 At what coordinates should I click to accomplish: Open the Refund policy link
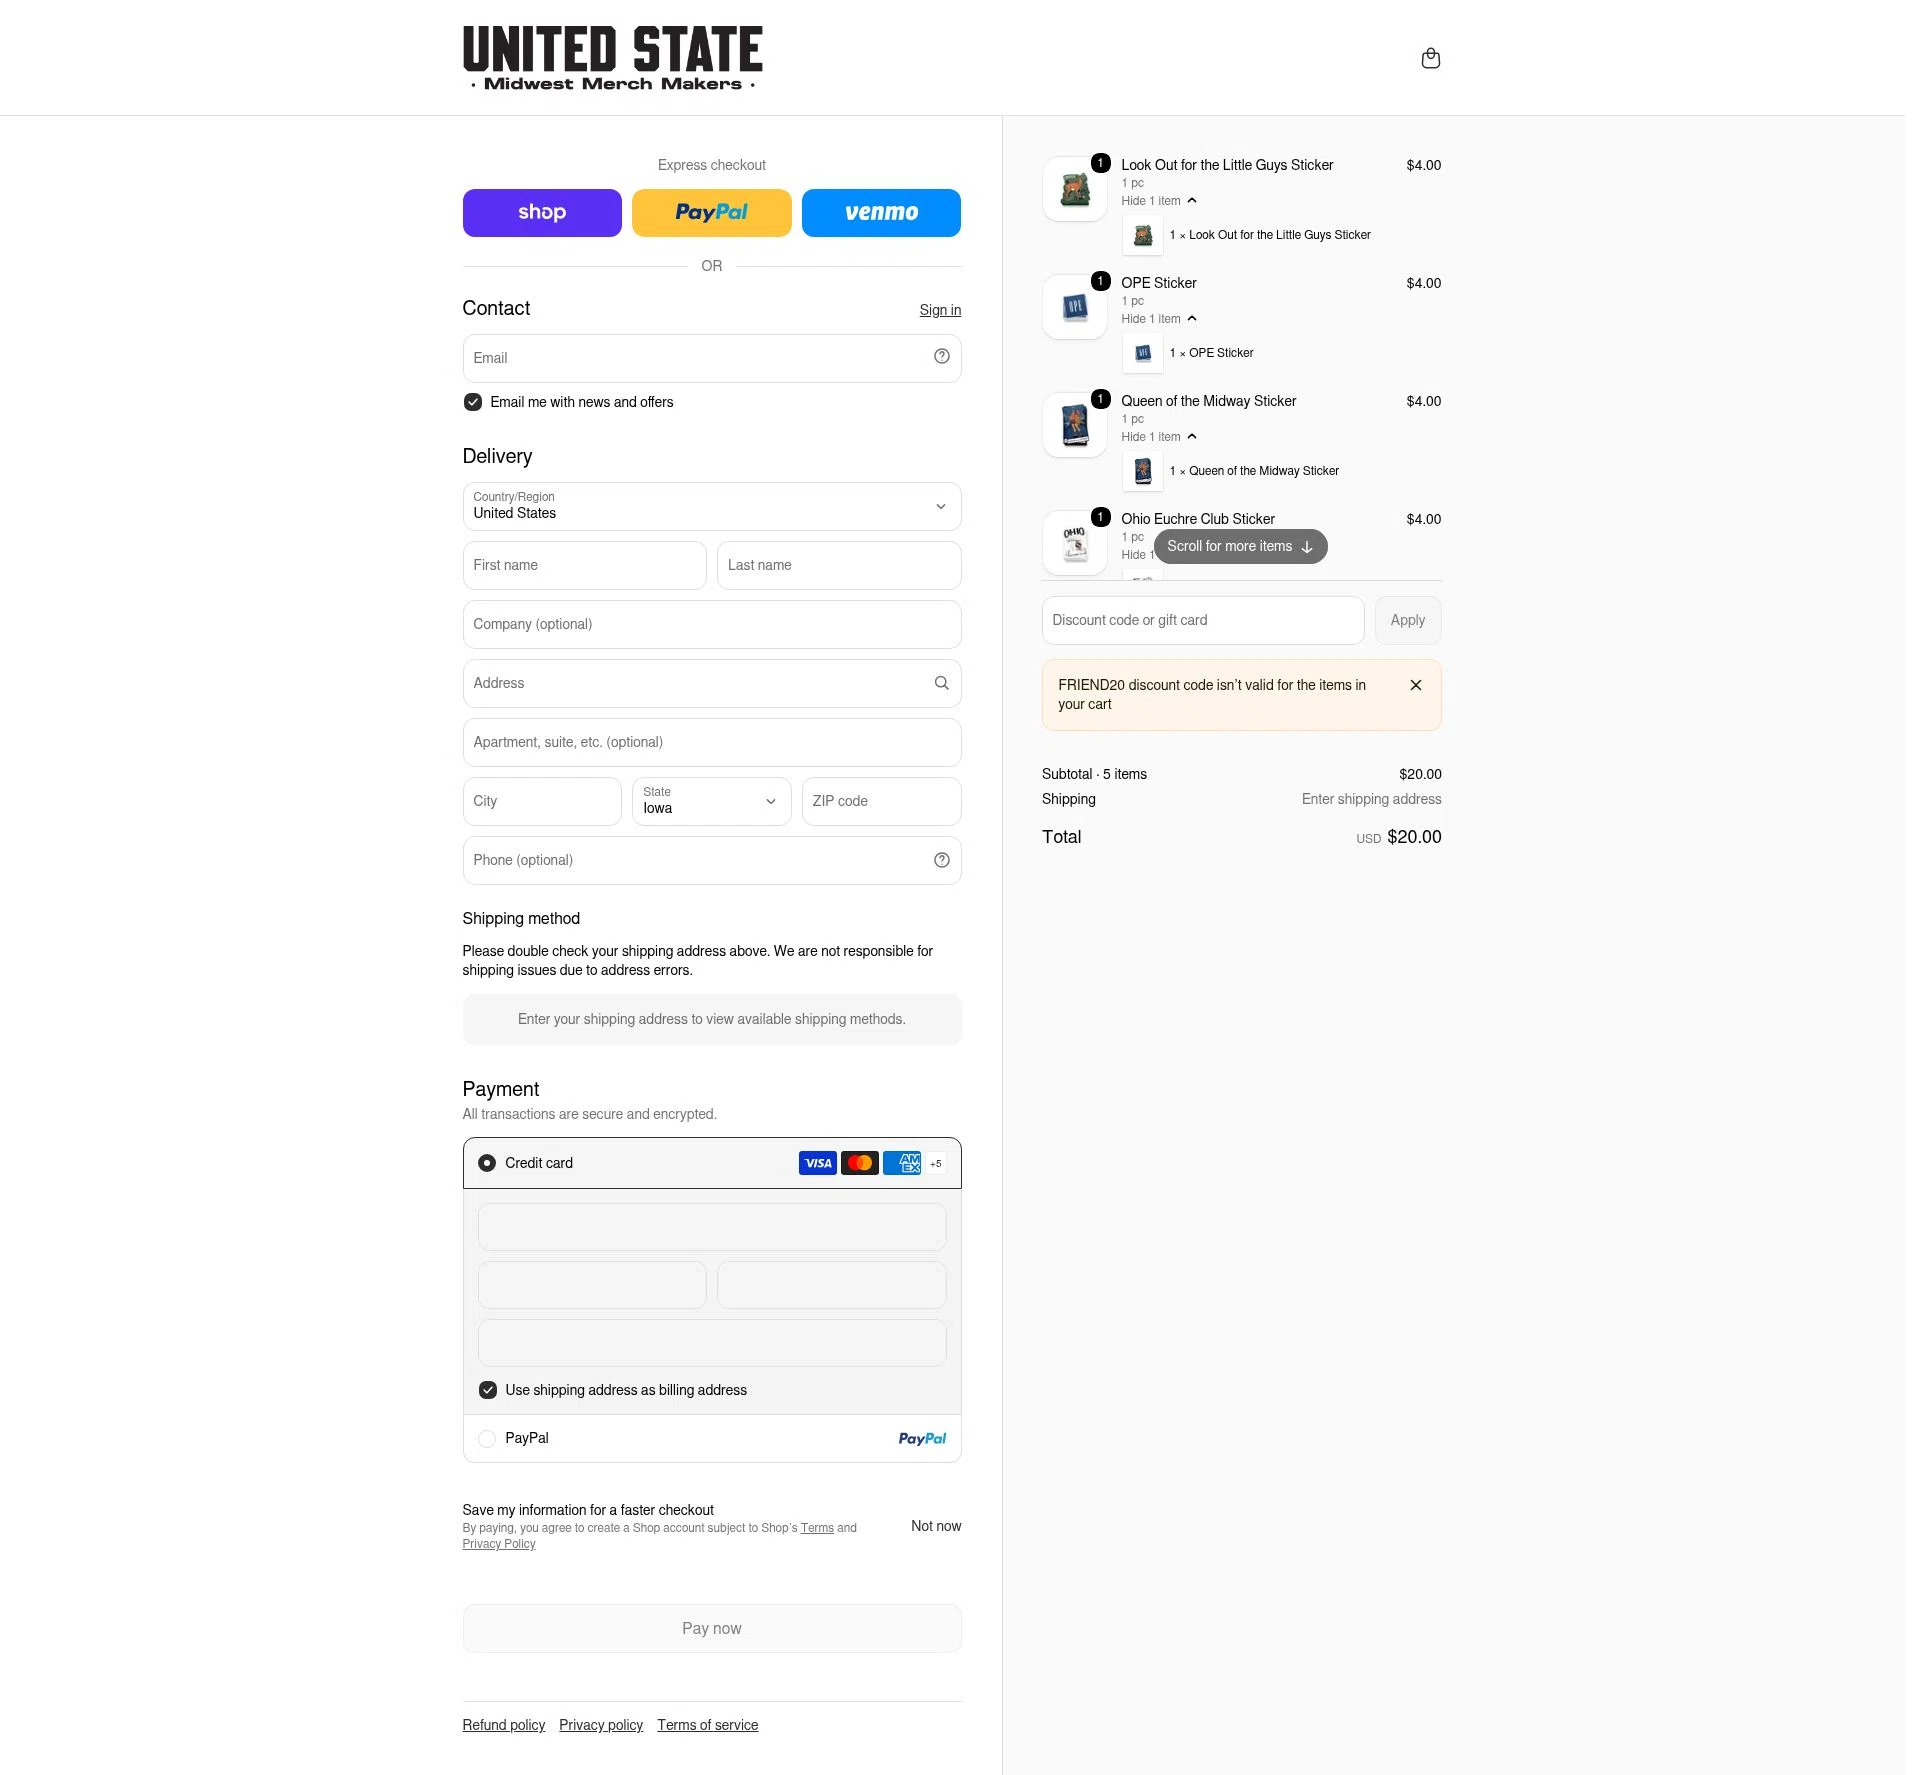click(x=503, y=1725)
